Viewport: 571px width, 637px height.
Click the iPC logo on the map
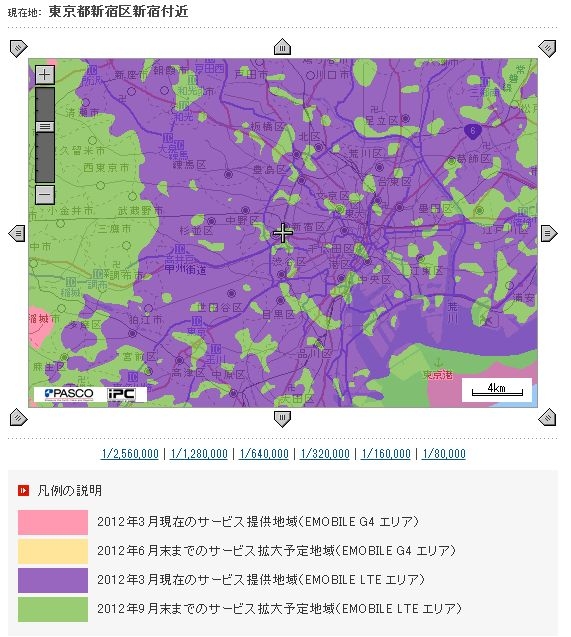pyautogui.click(x=121, y=394)
